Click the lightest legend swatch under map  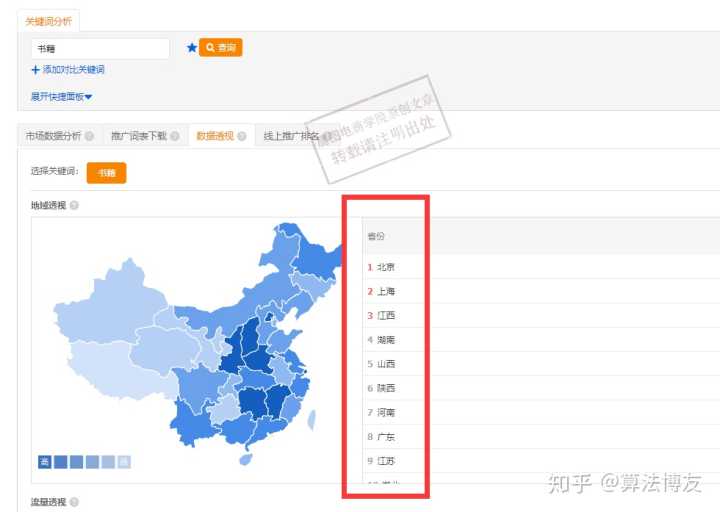[x=124, y=461]
